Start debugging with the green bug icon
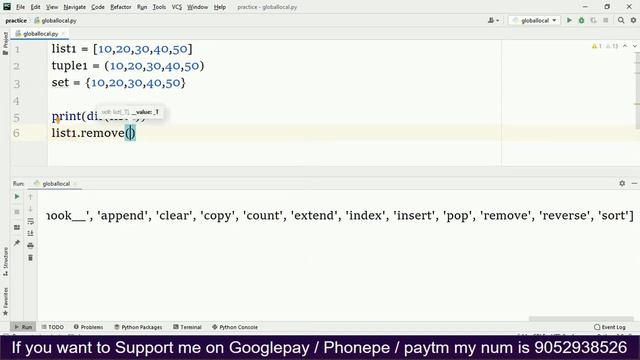The width and height of the screenshot is (640, 360). pos(581,20)
